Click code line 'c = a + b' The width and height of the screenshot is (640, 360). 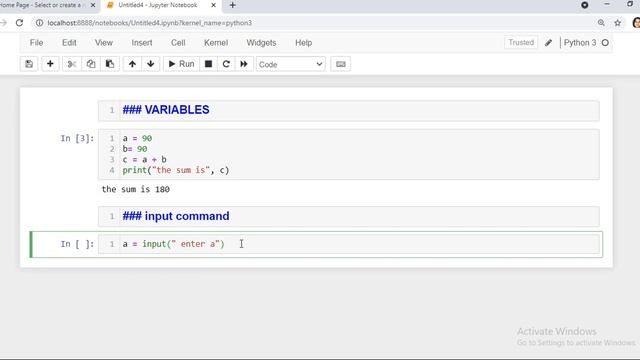coord(144,160)
